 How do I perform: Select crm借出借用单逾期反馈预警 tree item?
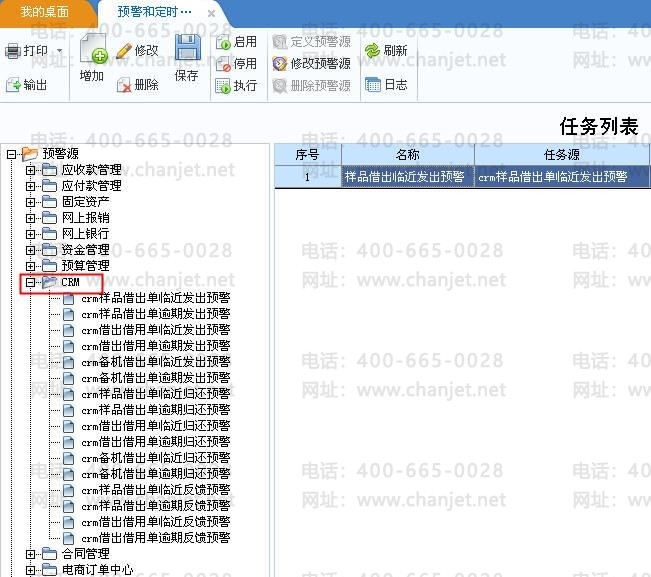pyautogui.click(x=156, y=538)
